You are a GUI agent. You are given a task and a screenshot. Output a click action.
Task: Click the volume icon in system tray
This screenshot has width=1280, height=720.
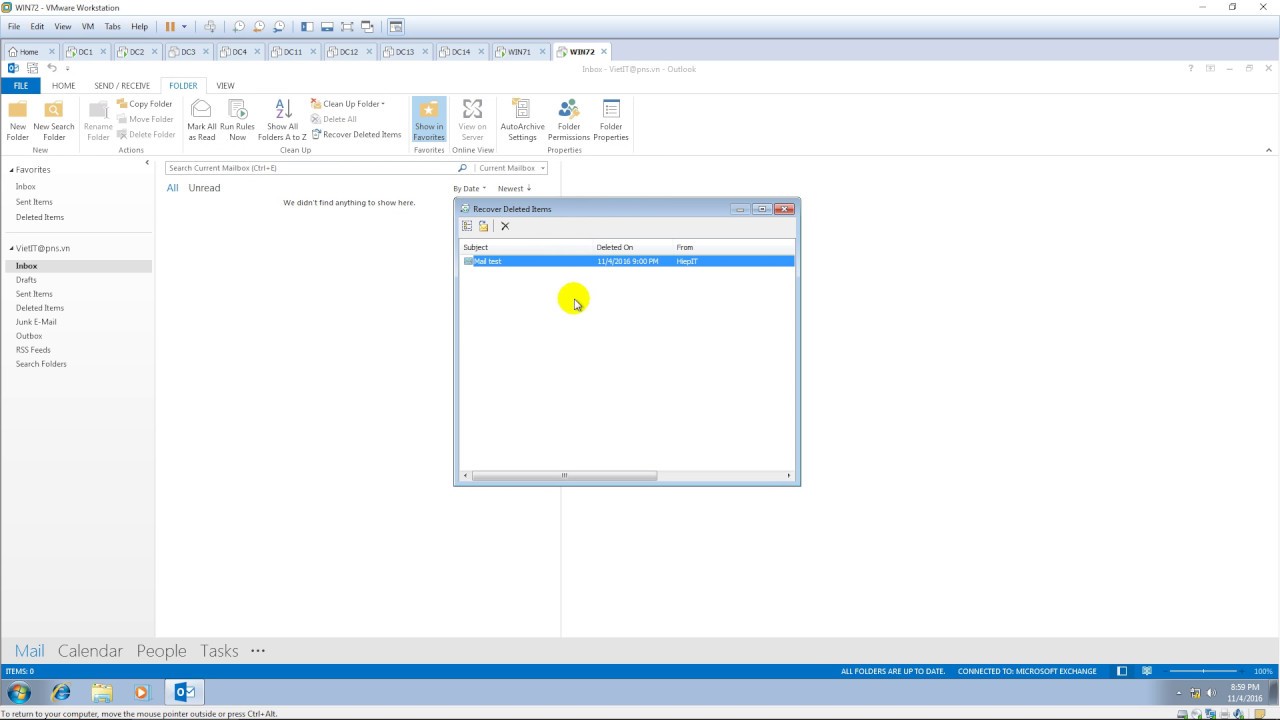(1211, 692)
